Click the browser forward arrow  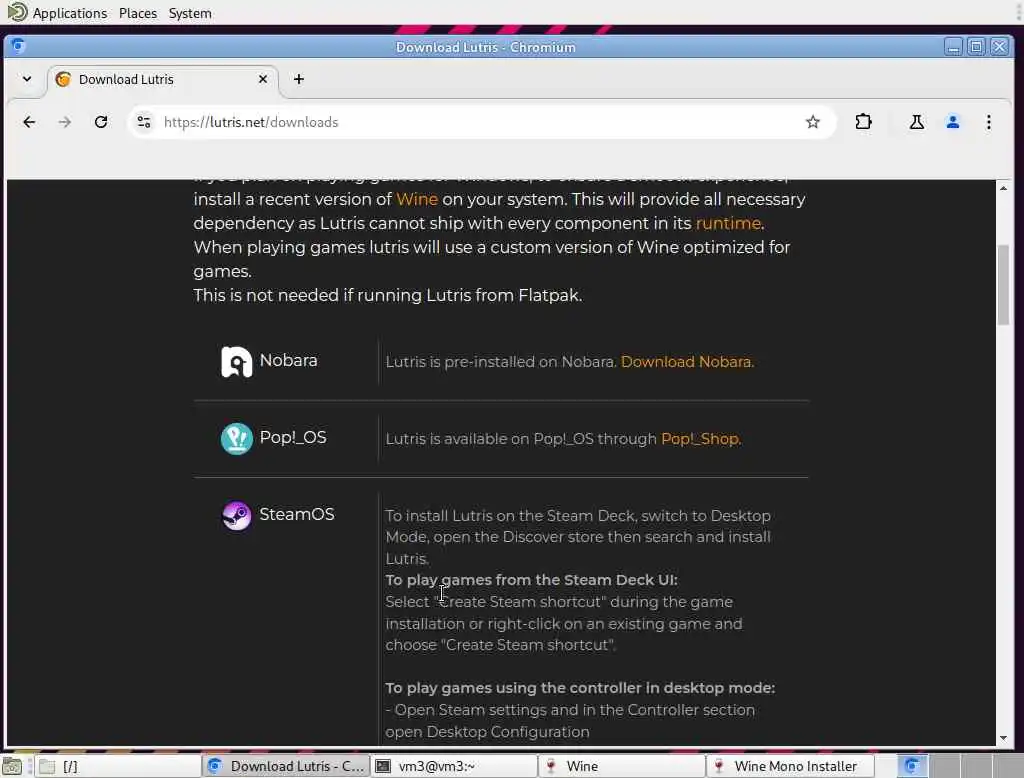[65, 122]
